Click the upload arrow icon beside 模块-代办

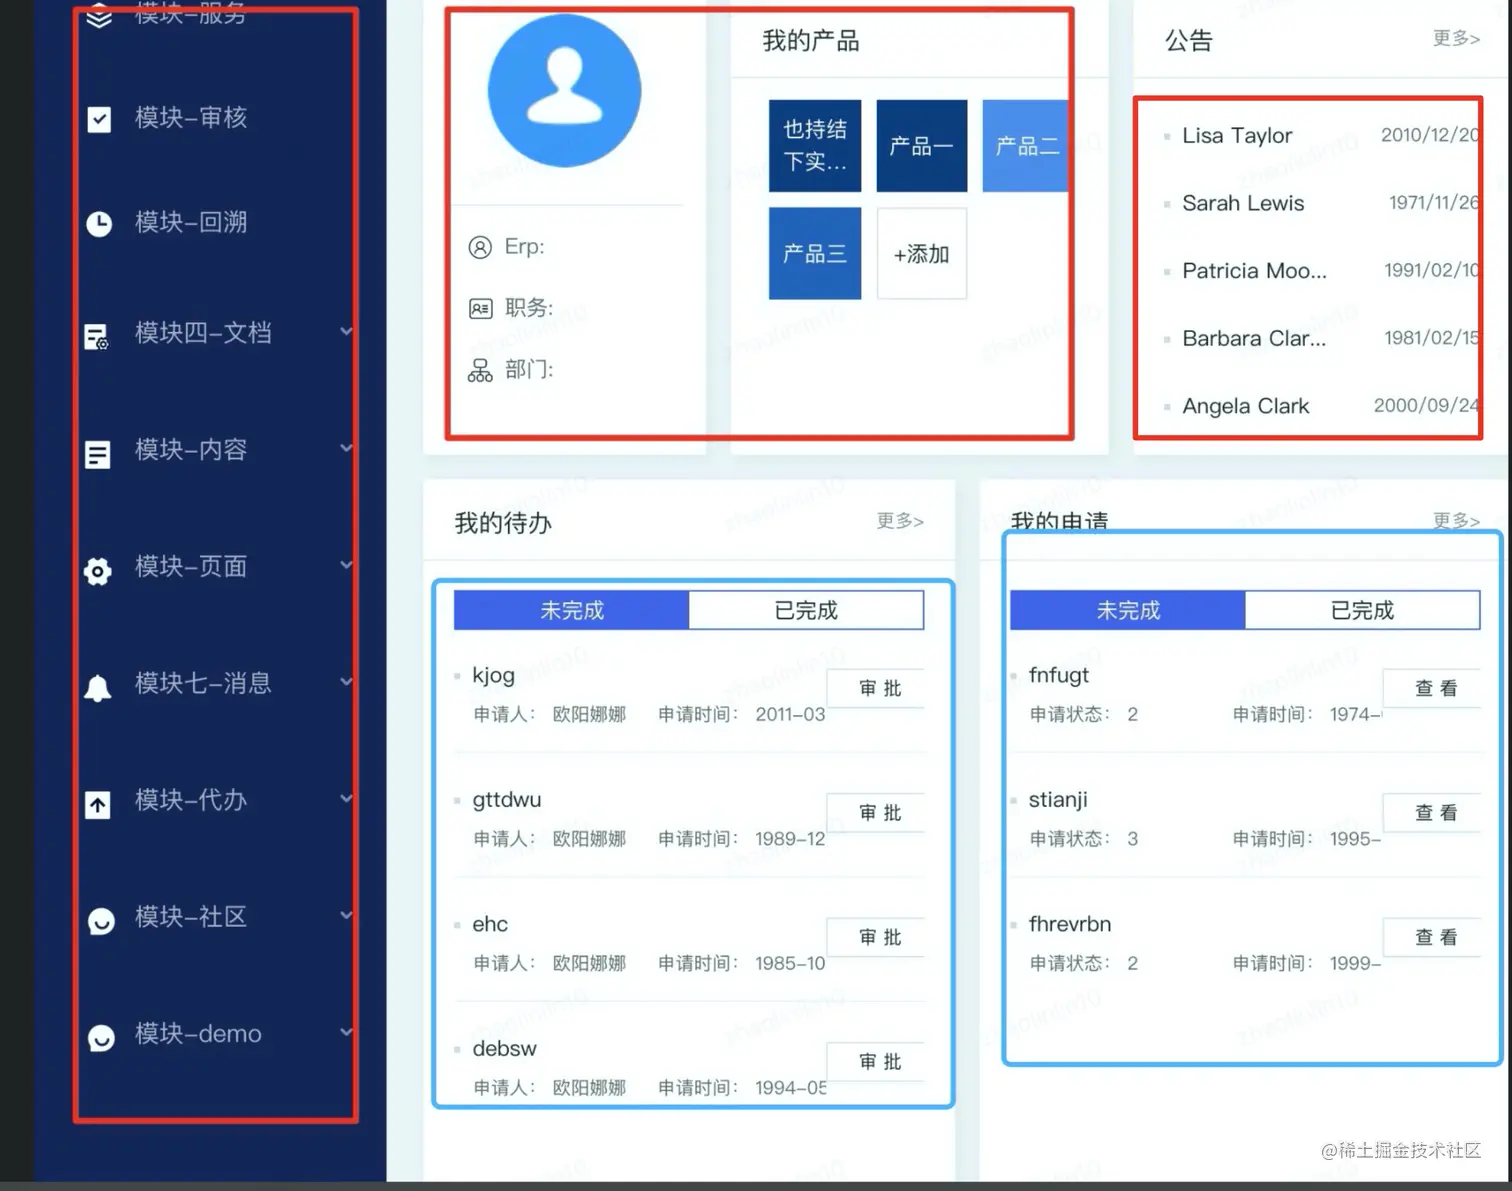tap(97, 804)
